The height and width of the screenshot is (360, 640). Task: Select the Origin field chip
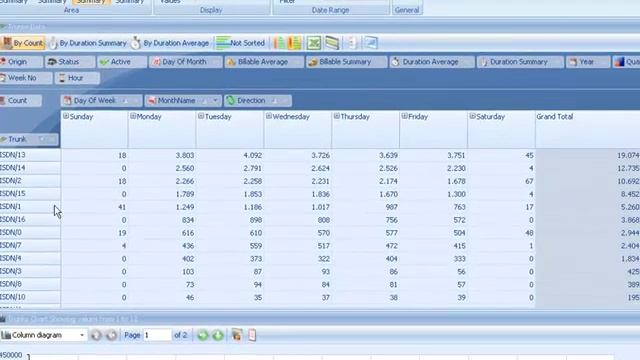click(x=21, y=62)
